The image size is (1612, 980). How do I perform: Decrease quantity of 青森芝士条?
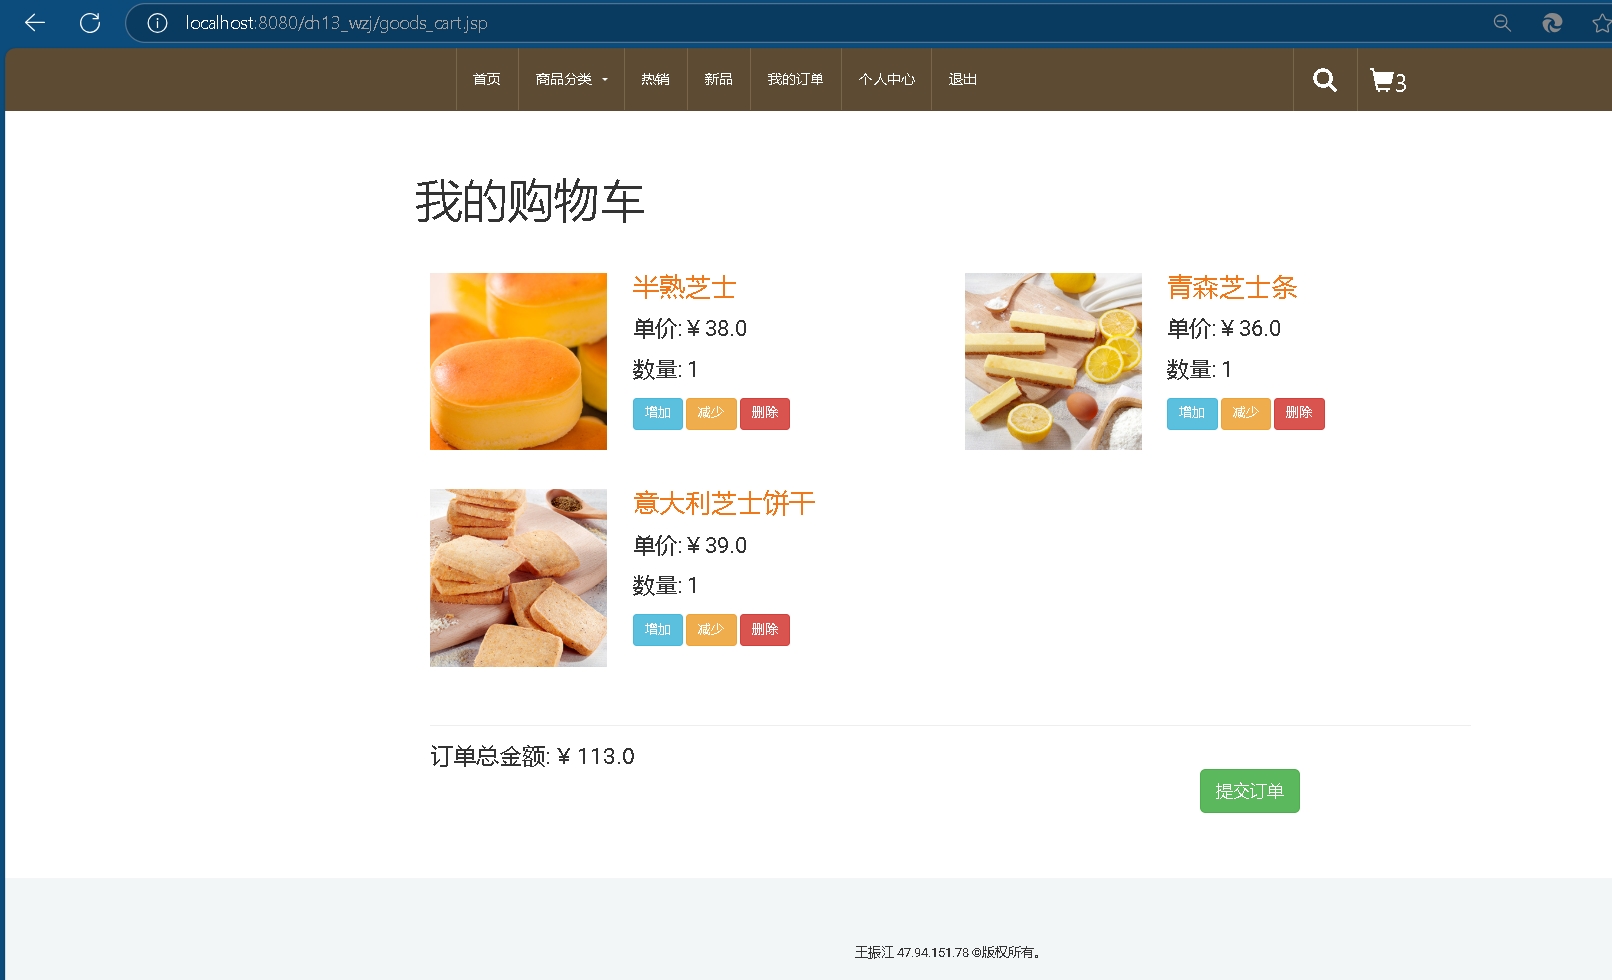coord(1245,413)
